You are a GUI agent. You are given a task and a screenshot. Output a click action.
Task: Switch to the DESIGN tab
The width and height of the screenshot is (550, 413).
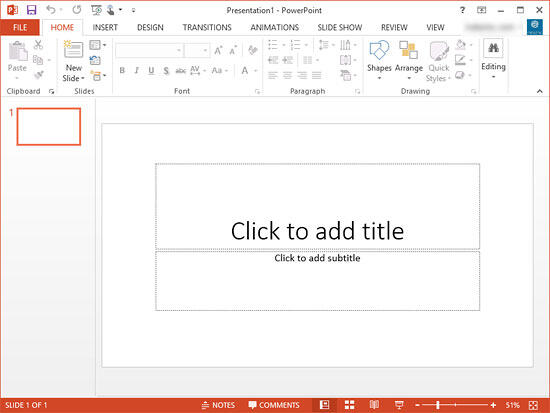click(150, 27)
